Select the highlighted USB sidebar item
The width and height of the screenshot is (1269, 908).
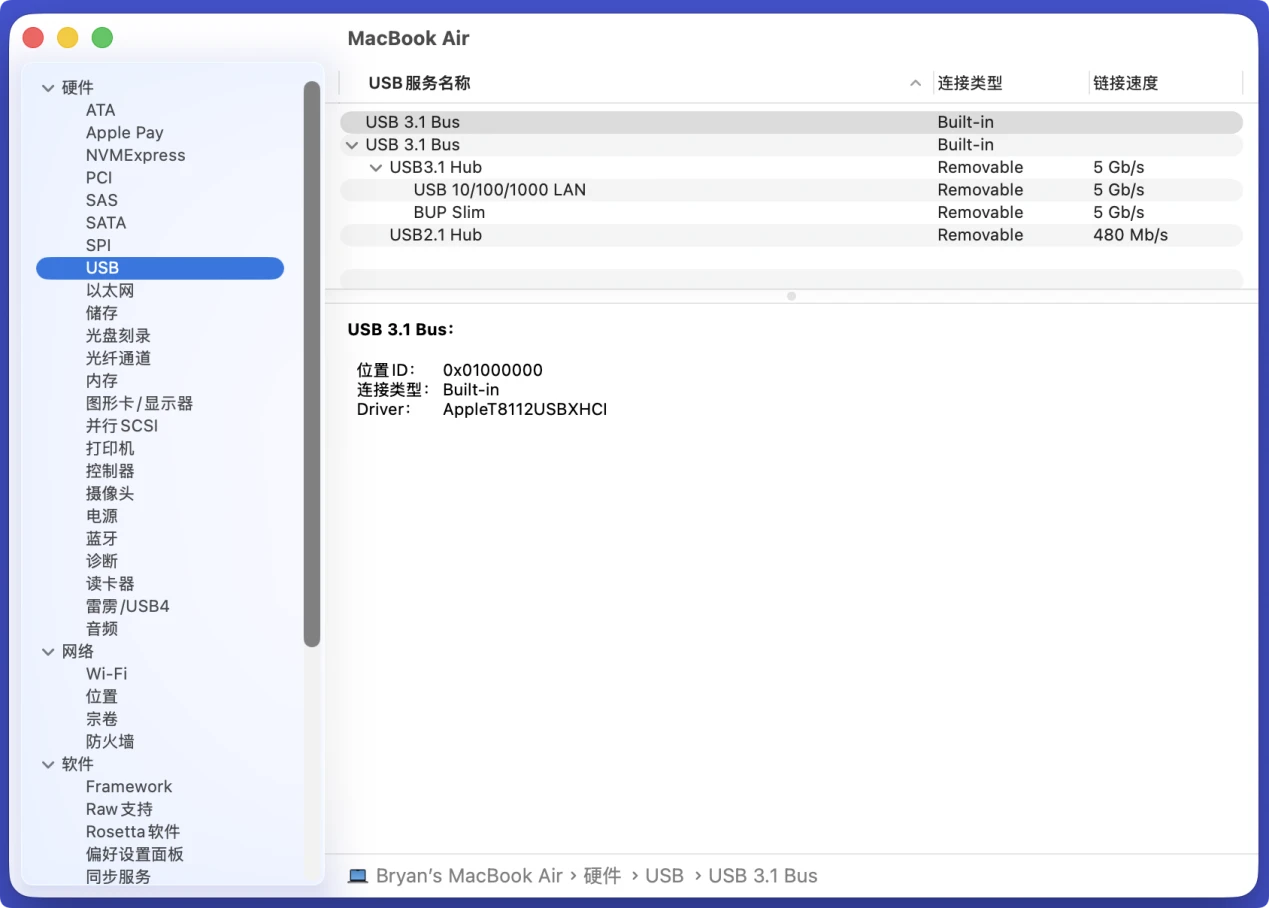tap(160, 268)
